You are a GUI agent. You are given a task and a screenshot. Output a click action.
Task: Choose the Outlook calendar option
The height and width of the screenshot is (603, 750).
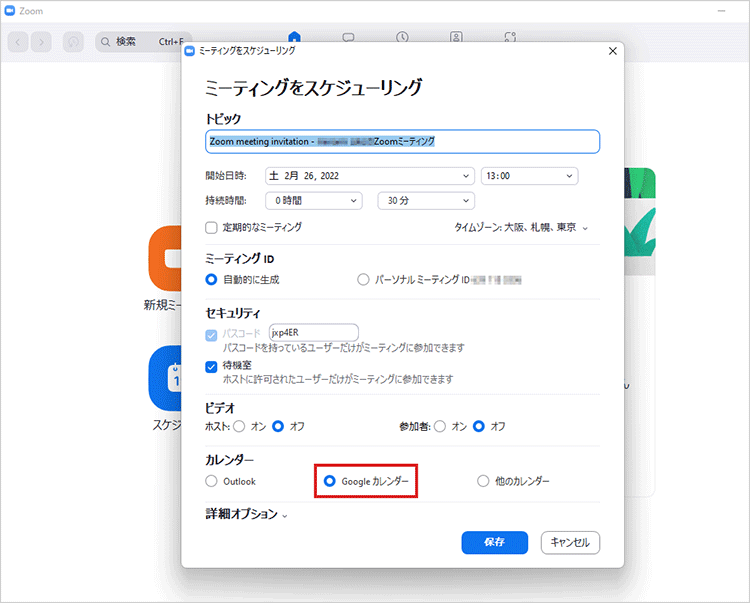[211, 481]
